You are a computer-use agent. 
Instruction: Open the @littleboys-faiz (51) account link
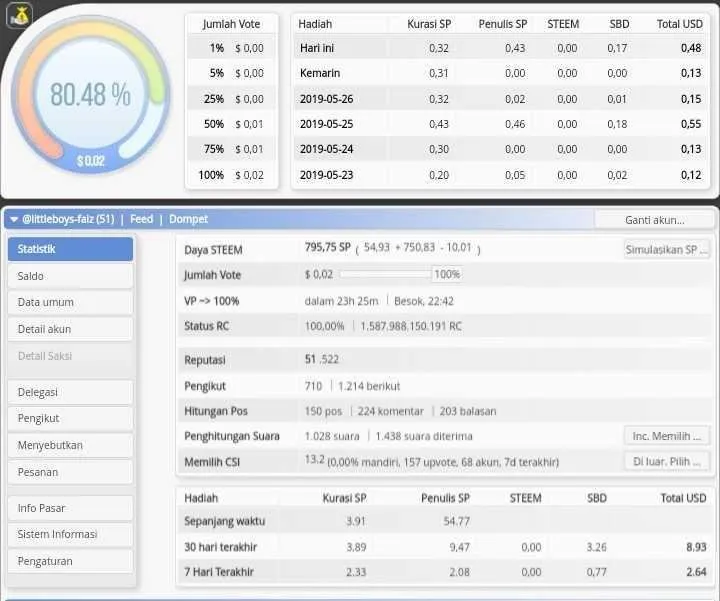tap(68, 219)
